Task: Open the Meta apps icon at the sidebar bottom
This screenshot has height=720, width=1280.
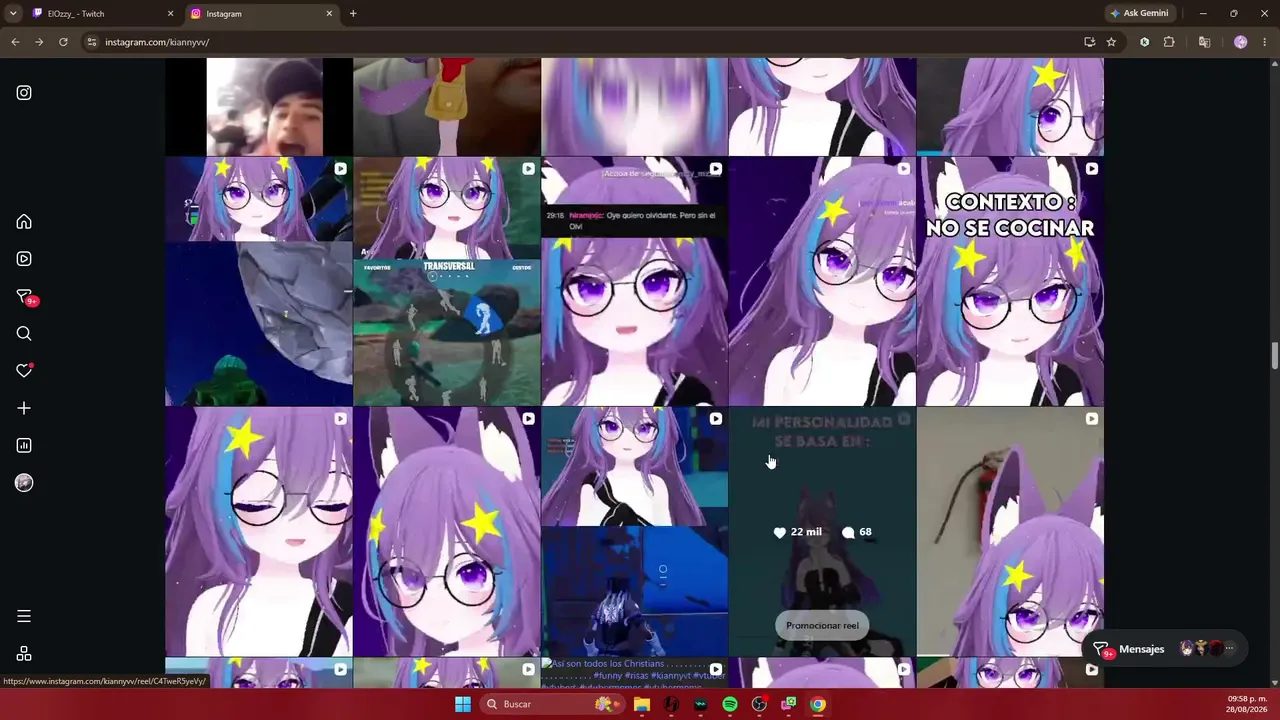Action: 24,654
